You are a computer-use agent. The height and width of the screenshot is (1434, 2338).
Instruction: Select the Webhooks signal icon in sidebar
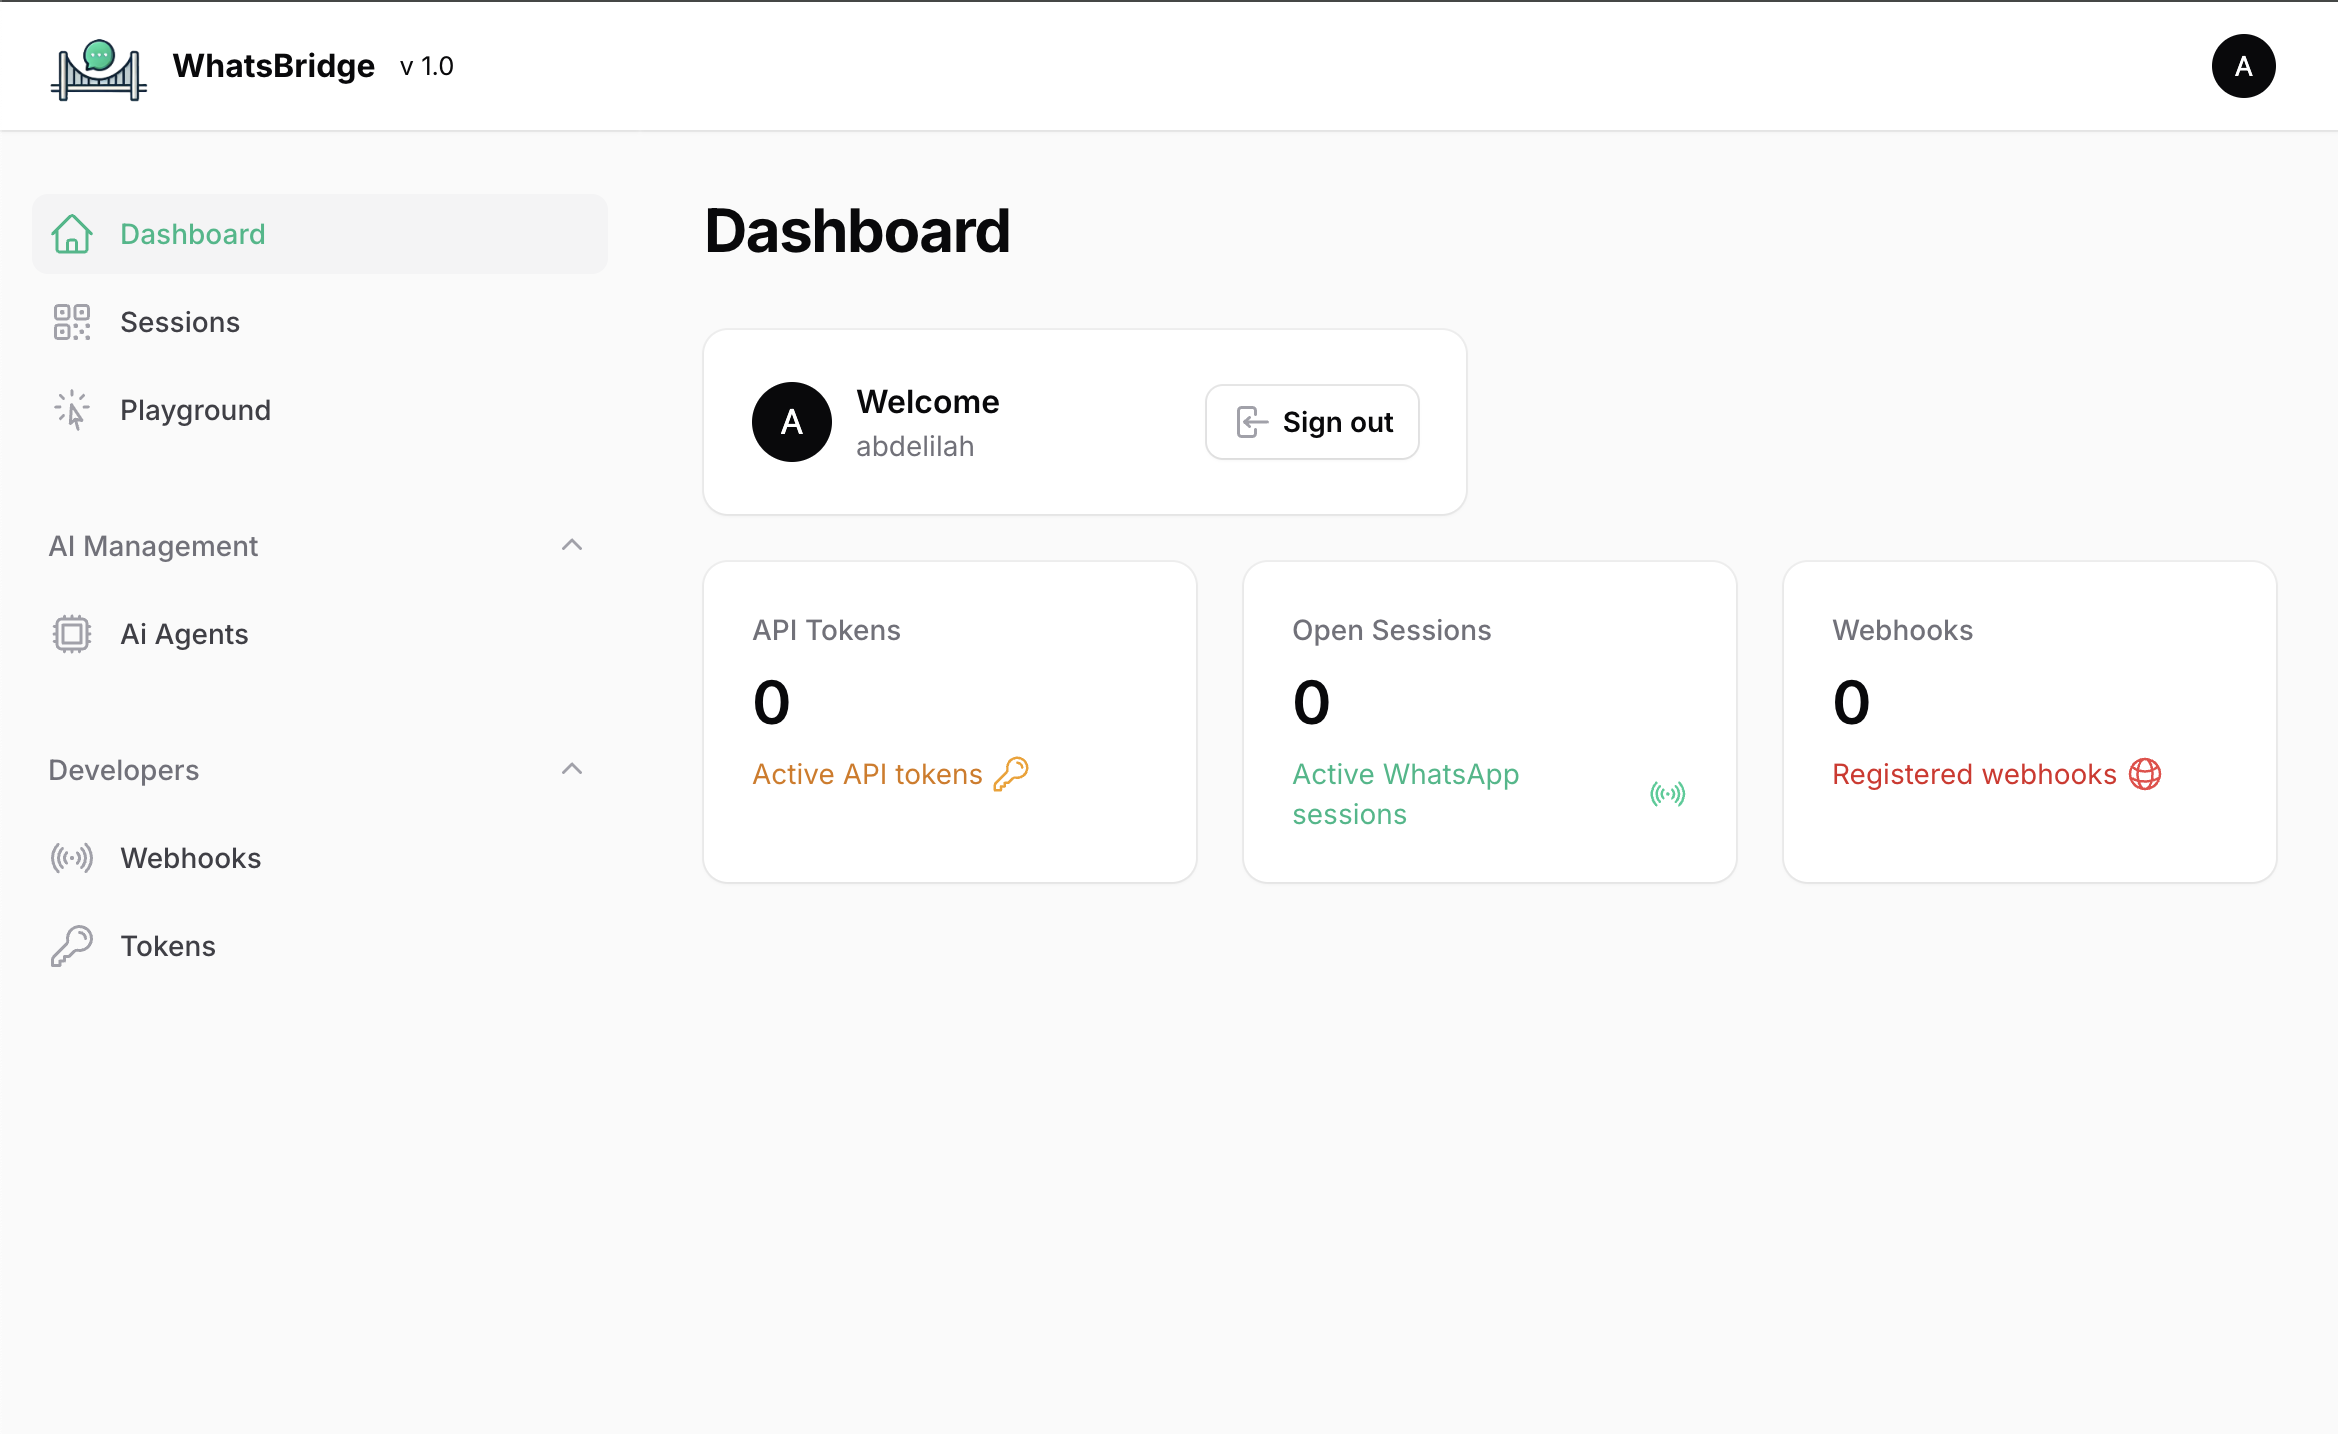coord(71,857)
